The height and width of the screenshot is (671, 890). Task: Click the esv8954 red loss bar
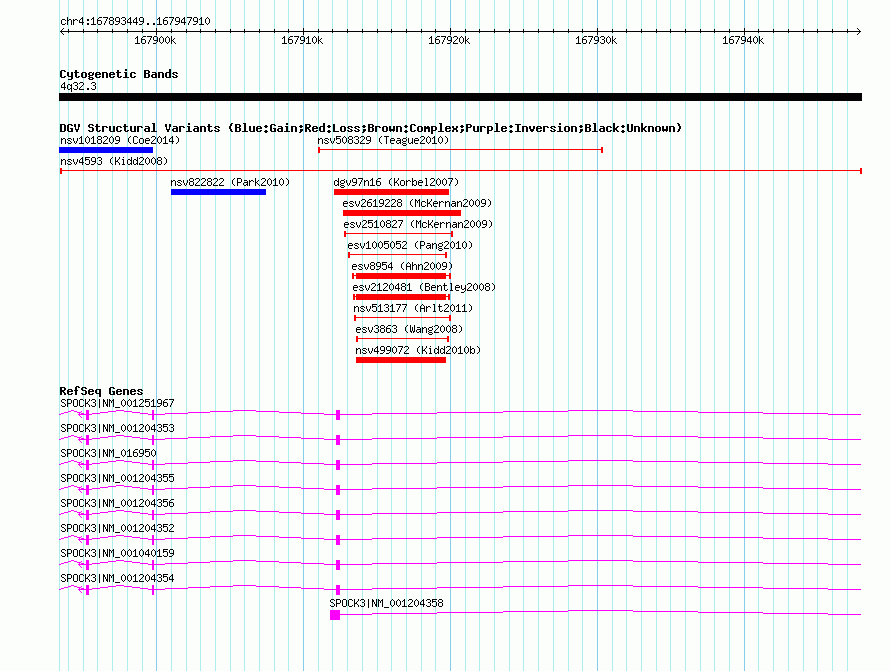click(x=401, y=276)
